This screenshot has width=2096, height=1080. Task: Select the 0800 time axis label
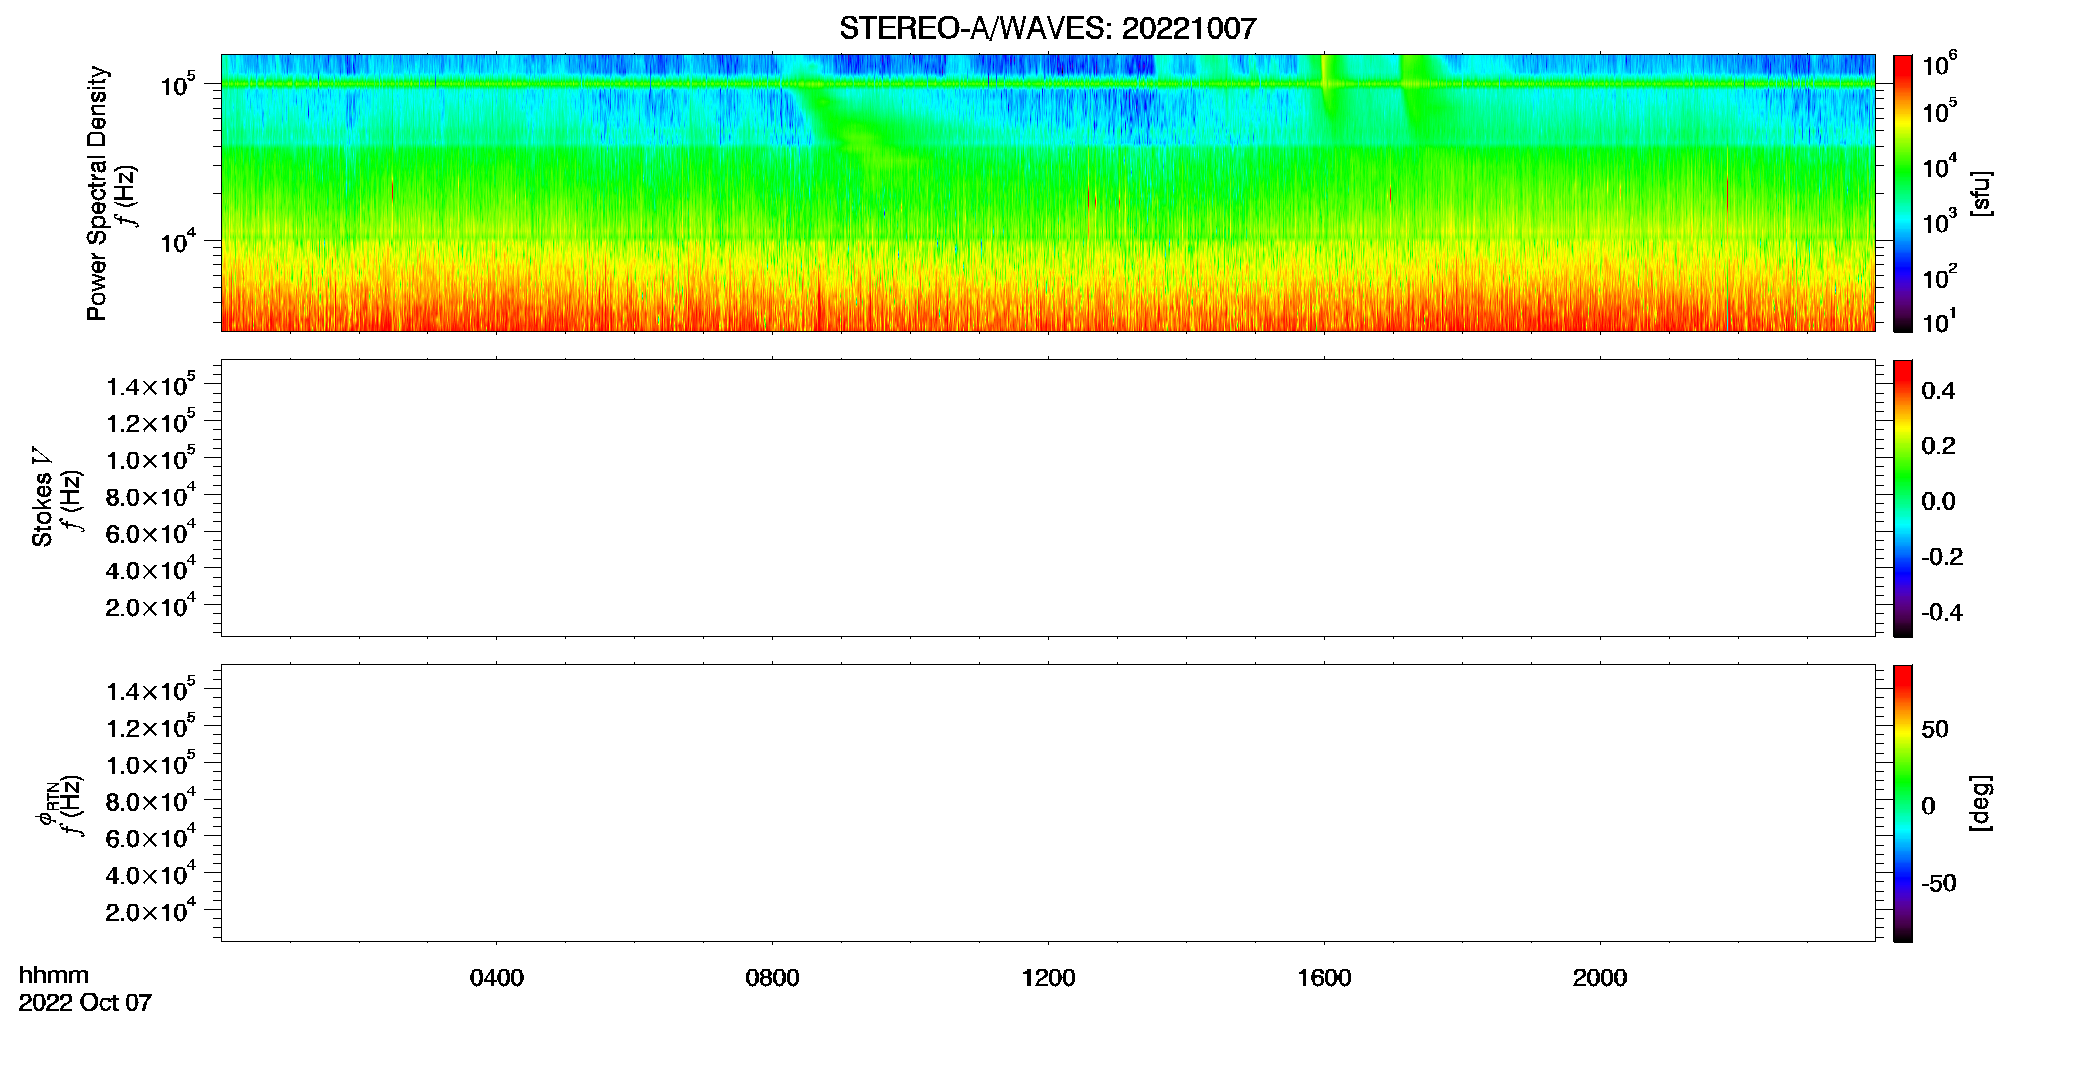click(x=772, y=978)
